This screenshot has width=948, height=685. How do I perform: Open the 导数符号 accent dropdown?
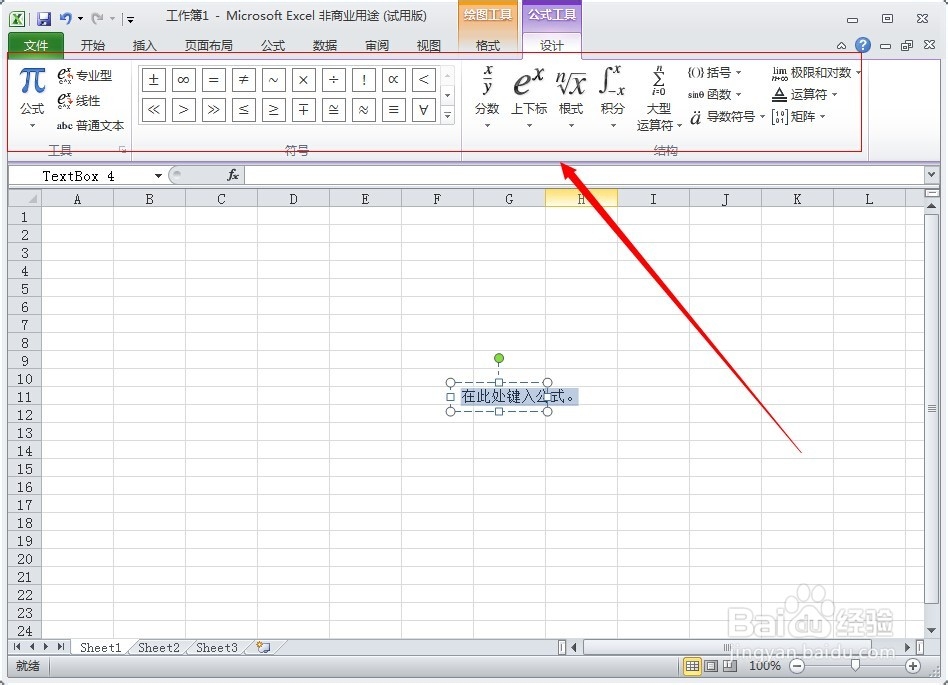click(x=727, y=117)
